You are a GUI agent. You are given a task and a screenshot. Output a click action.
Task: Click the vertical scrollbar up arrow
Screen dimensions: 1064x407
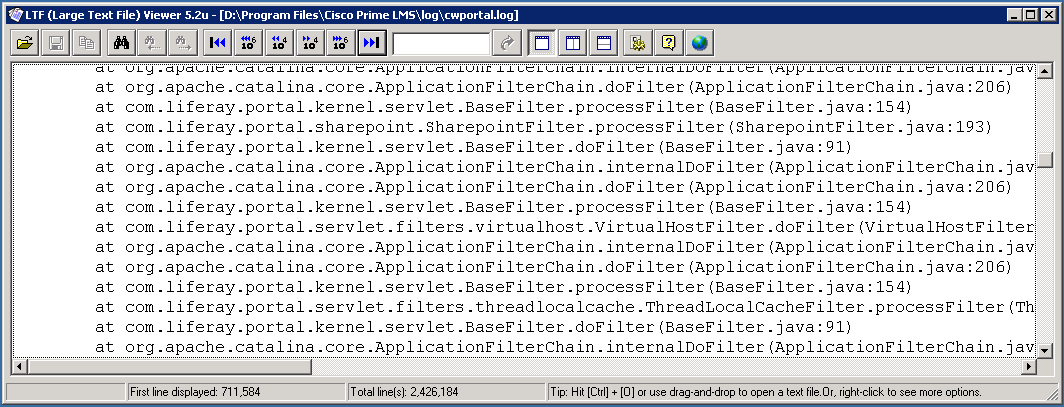click(x=1045, y=71)
